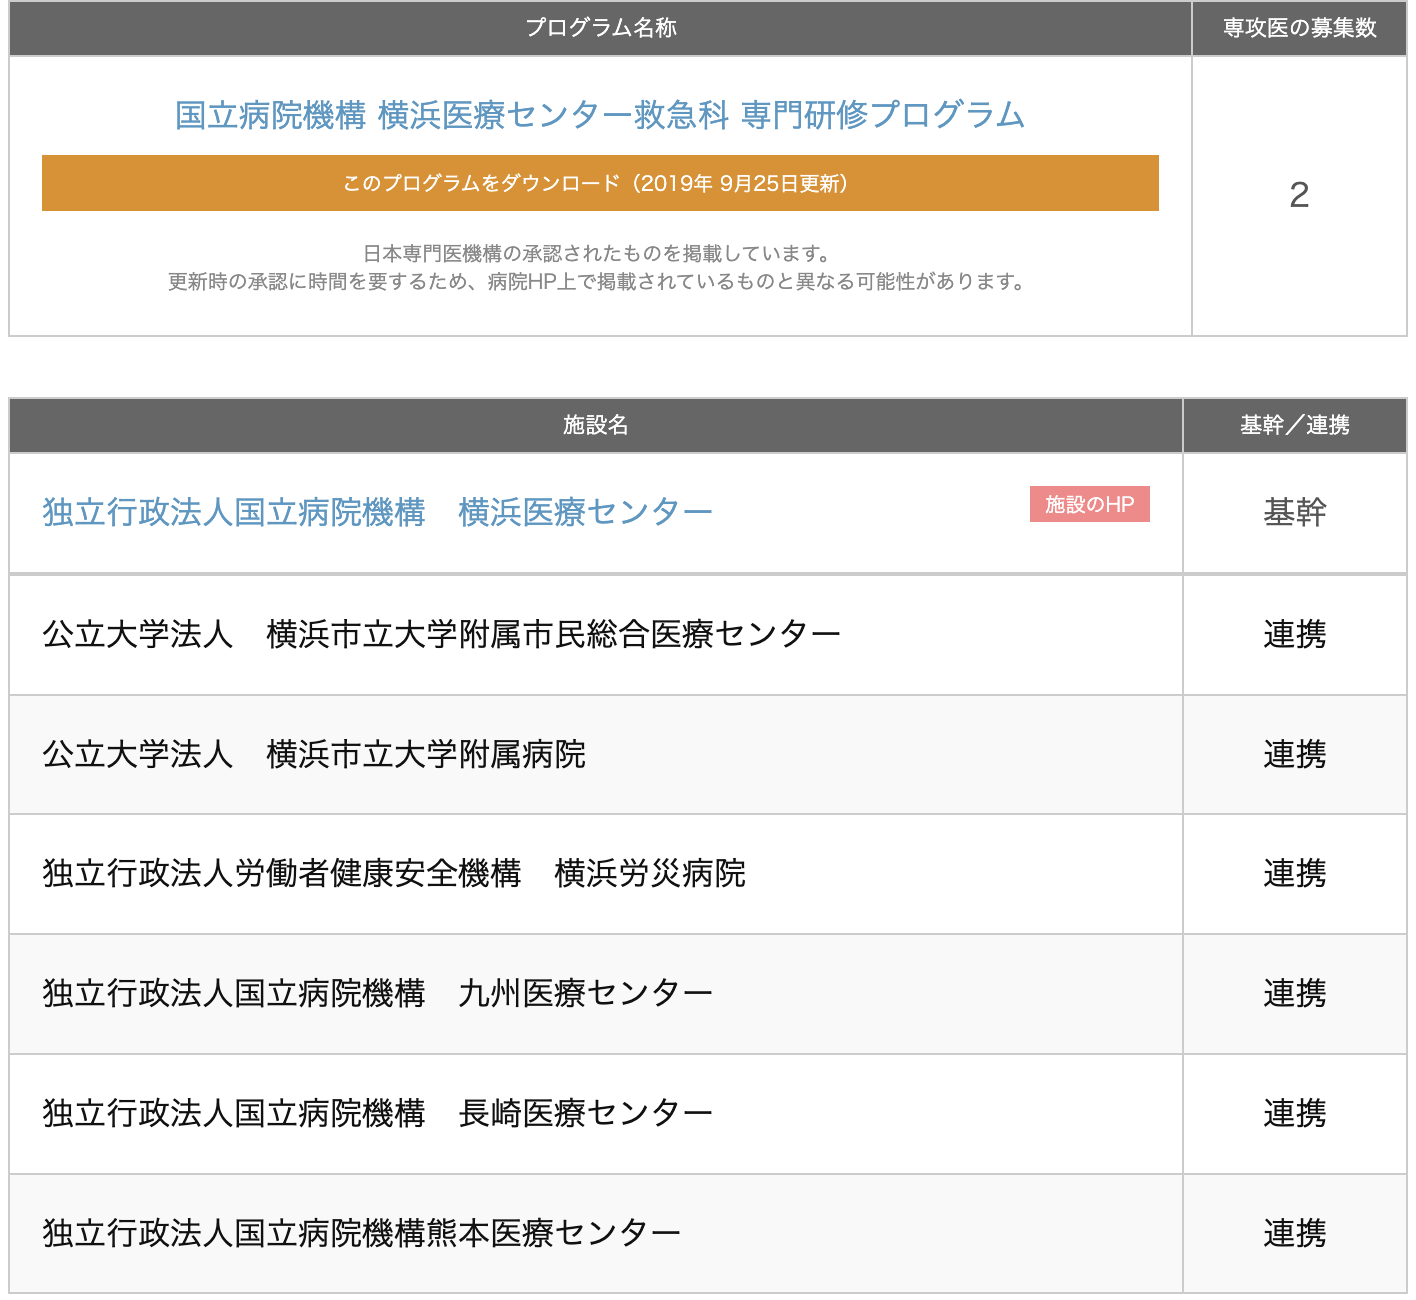Select プログラム名称 column header
The height and width of the screenshot is (1300, 1416).
pos(600,28)
